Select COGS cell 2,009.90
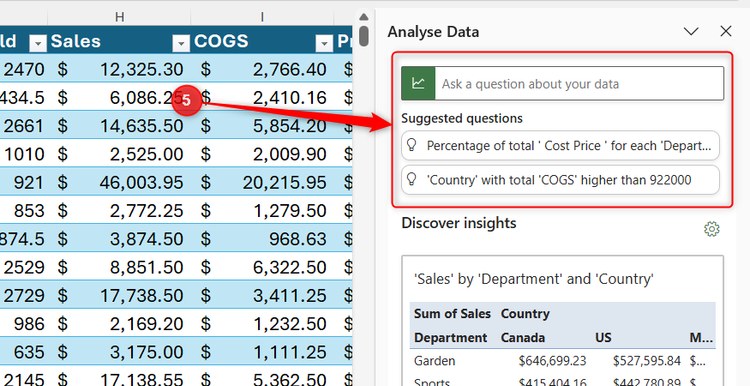 pyautogui.click(x=262, y=154)
